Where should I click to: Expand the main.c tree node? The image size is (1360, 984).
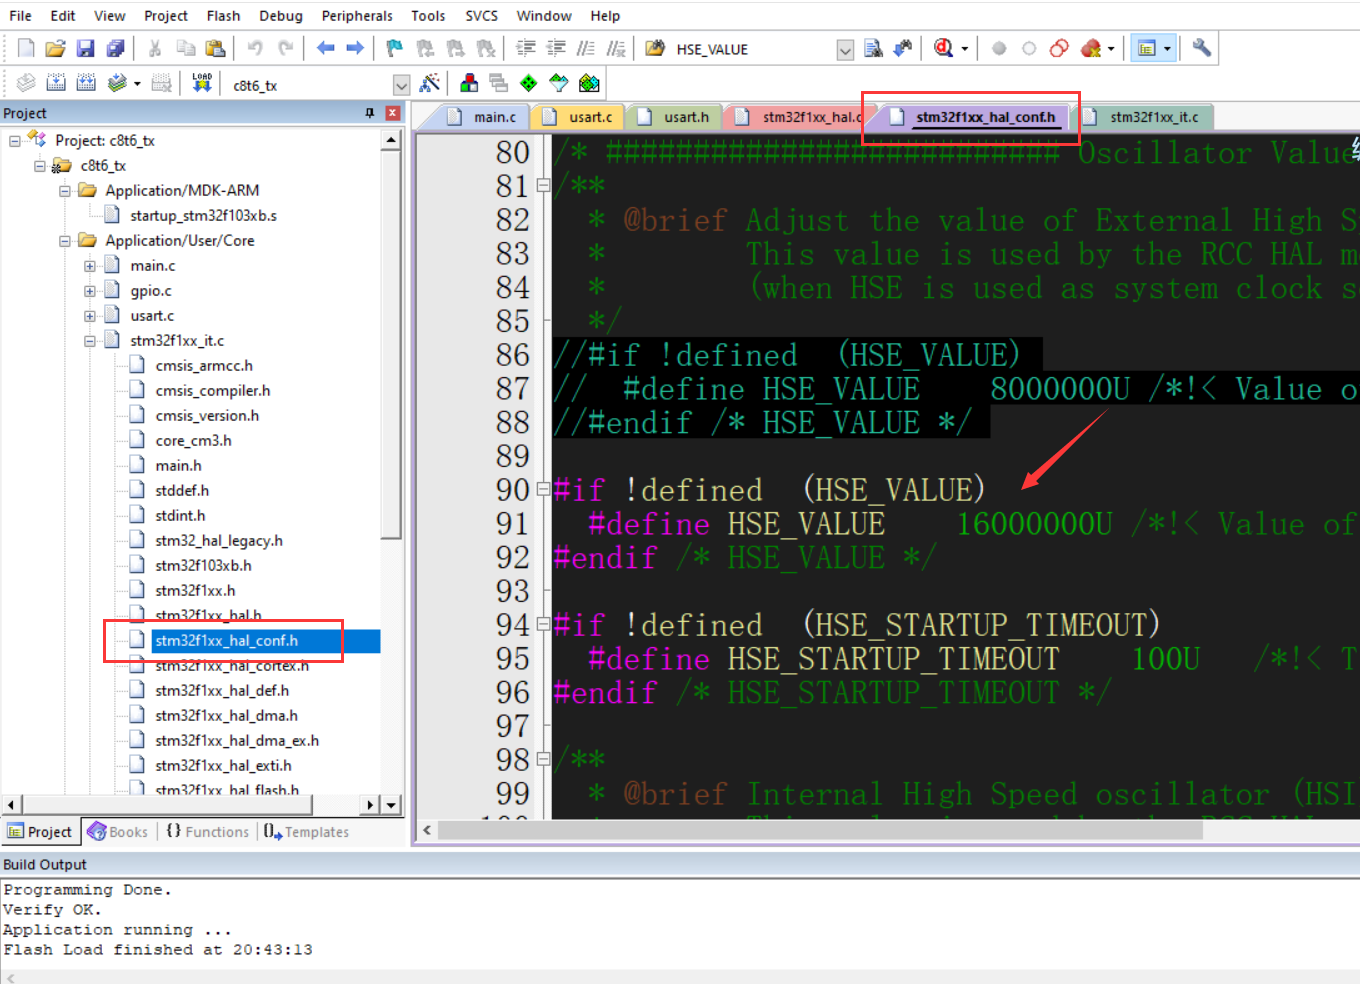pyautogui.click(x=90, y=266)
